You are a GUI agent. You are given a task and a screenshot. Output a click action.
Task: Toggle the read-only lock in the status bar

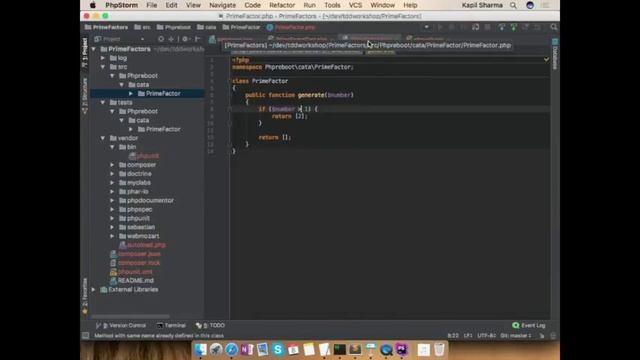pos(542,336)
